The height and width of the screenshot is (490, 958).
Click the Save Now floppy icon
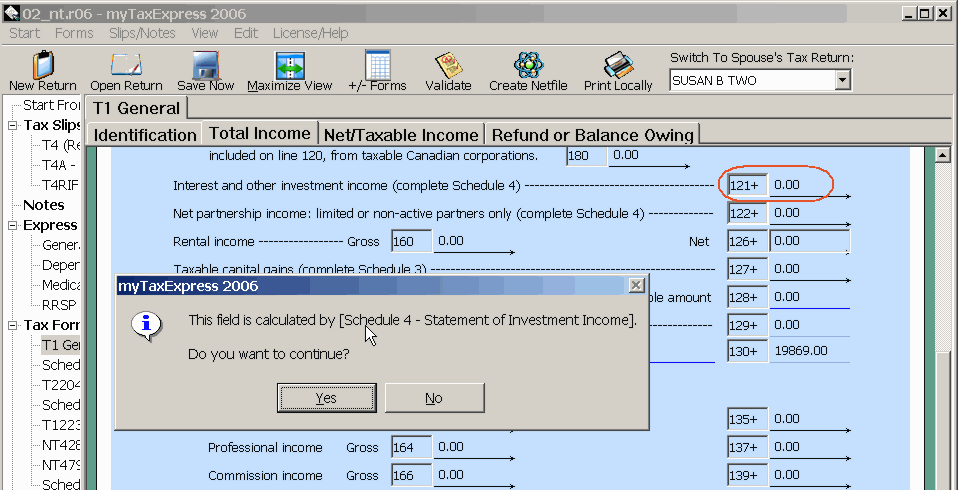(x=205, y=66)
